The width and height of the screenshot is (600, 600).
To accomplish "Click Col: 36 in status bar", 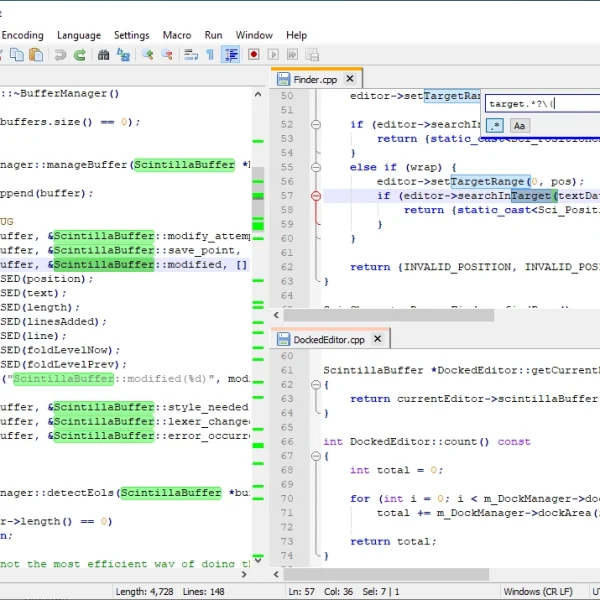I will coord(338,592).
